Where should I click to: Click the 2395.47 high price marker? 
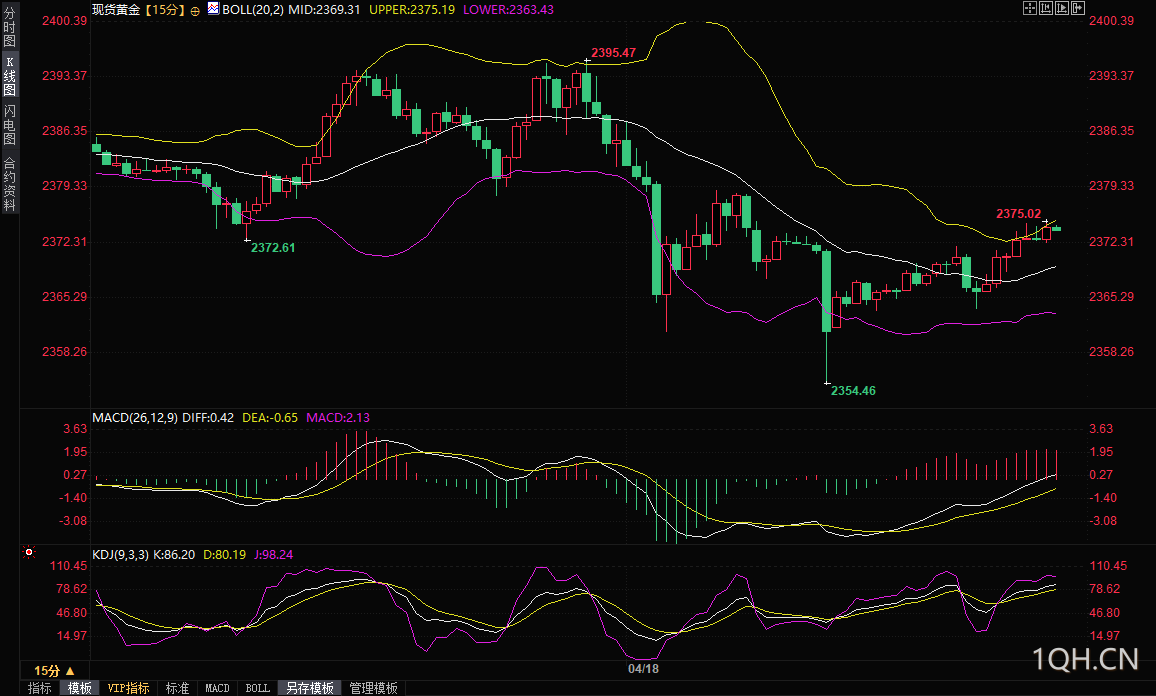tap(613, 52)
